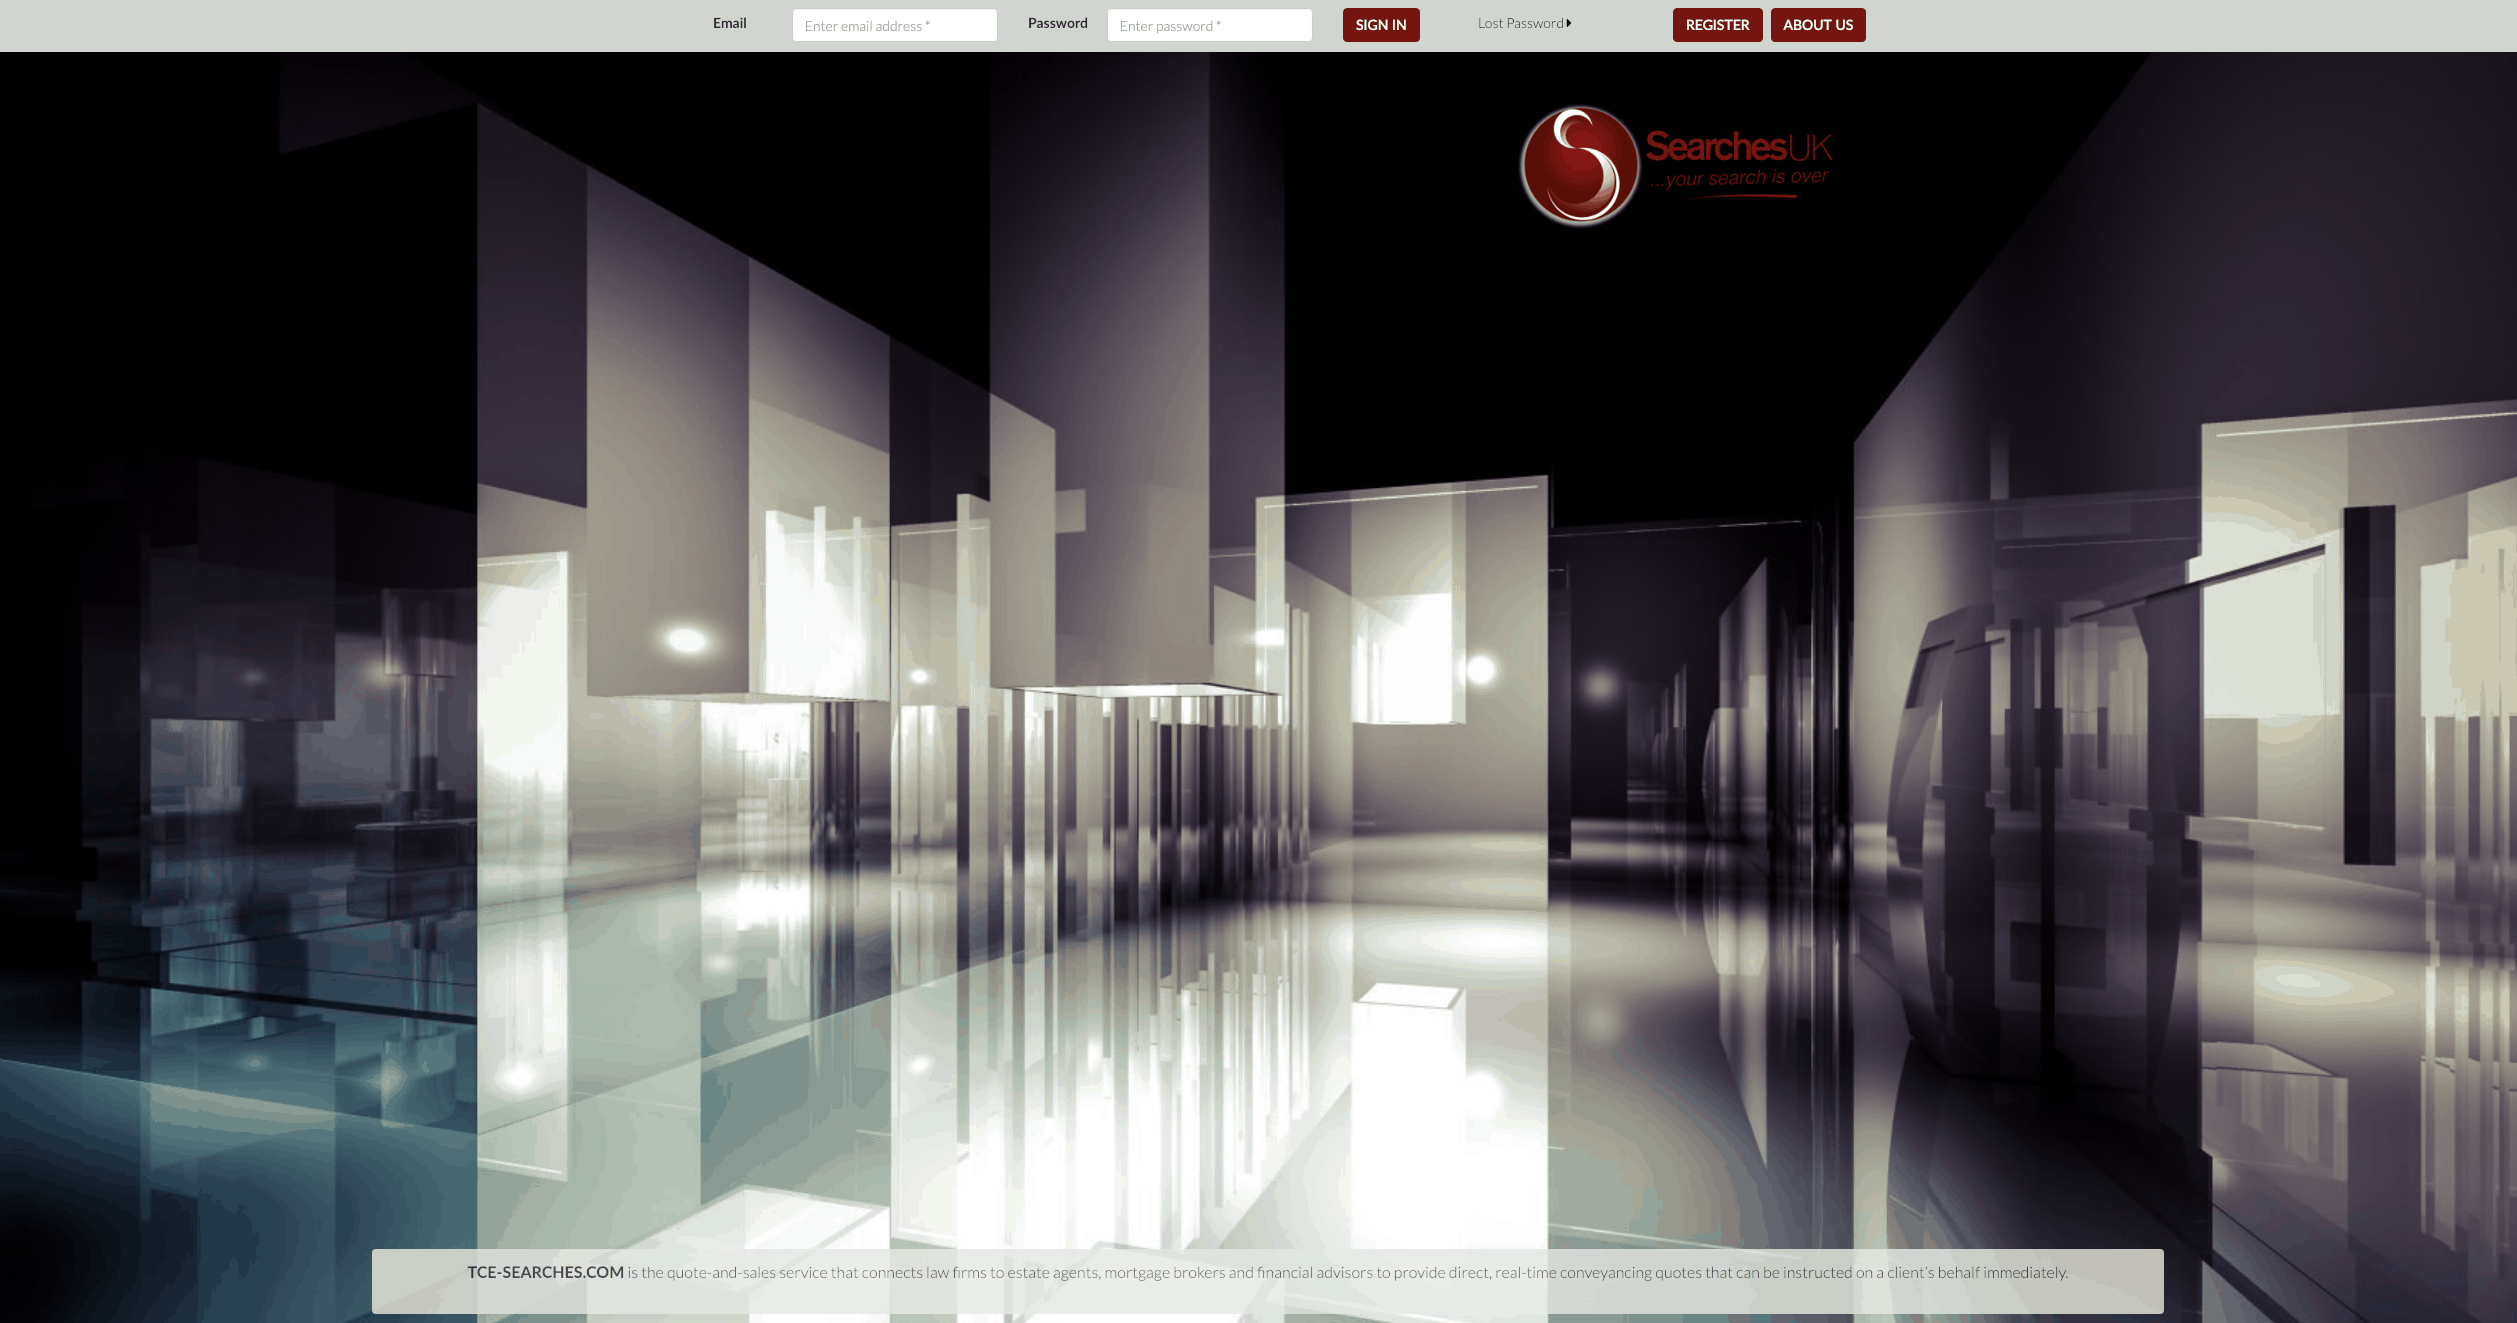Click the 'Password' field label
Screen dimensions: 2517x1323
tap(1057, 23)
